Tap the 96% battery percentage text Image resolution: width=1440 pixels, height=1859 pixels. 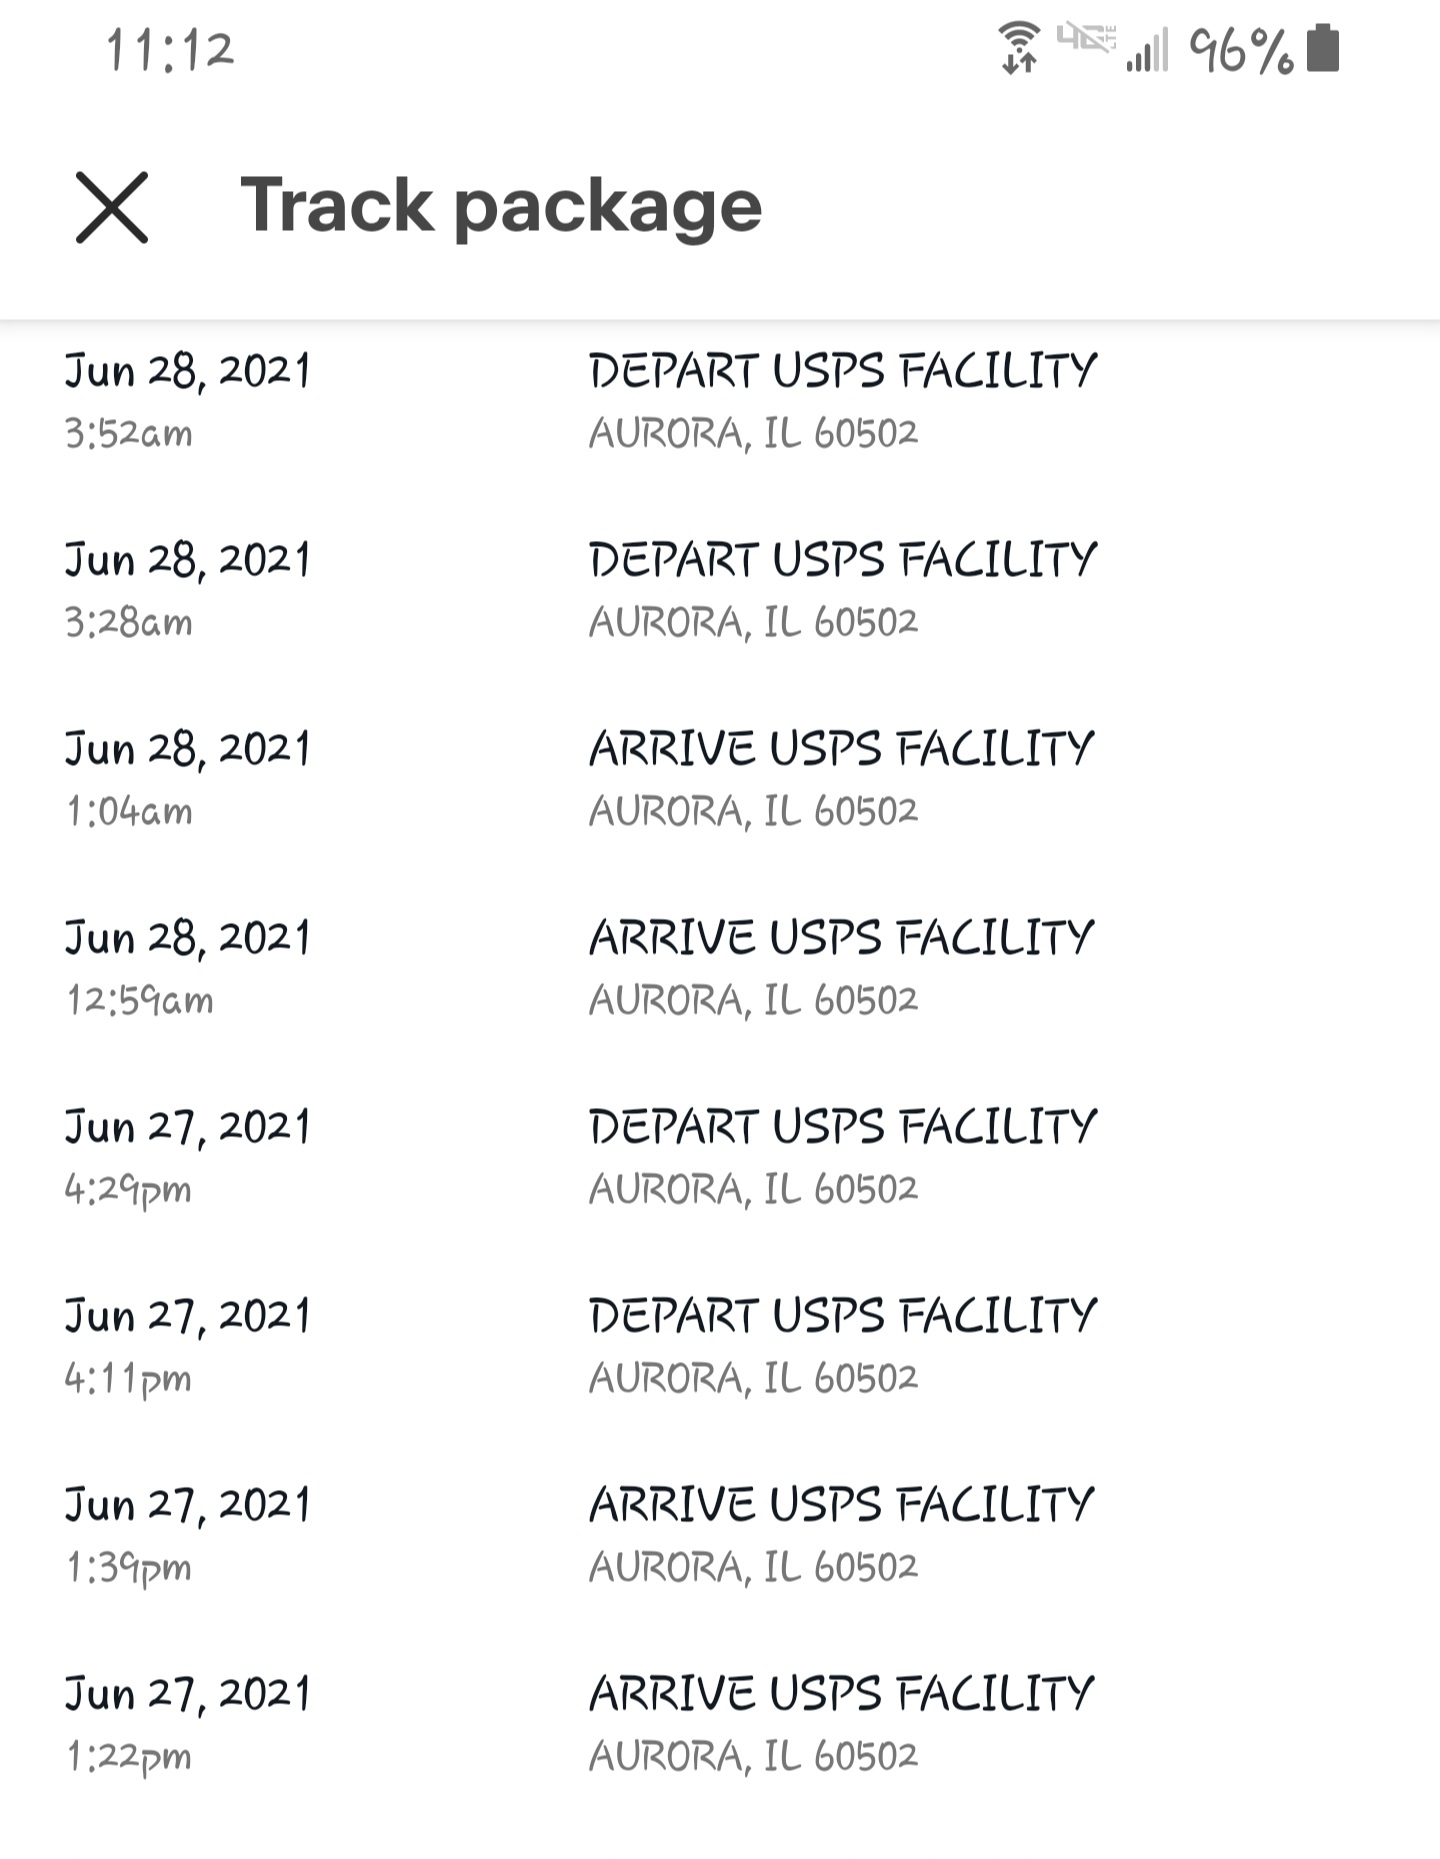[x=1241, y=51]
